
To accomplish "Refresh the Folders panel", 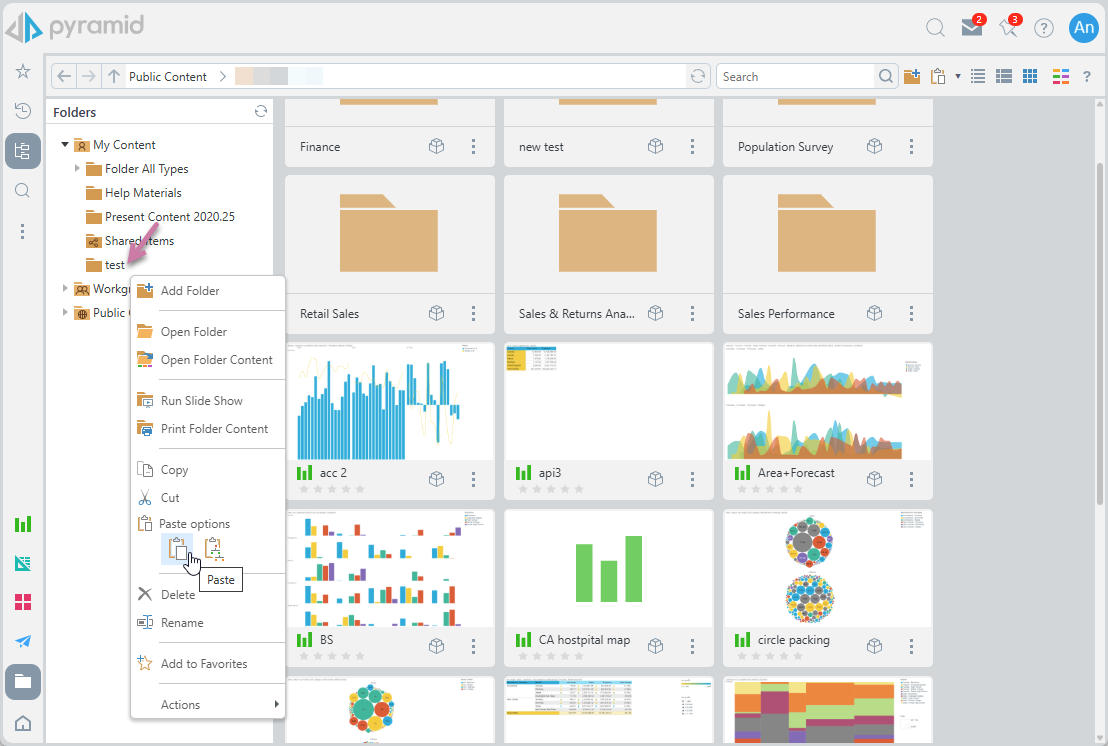I will (261, 112).
